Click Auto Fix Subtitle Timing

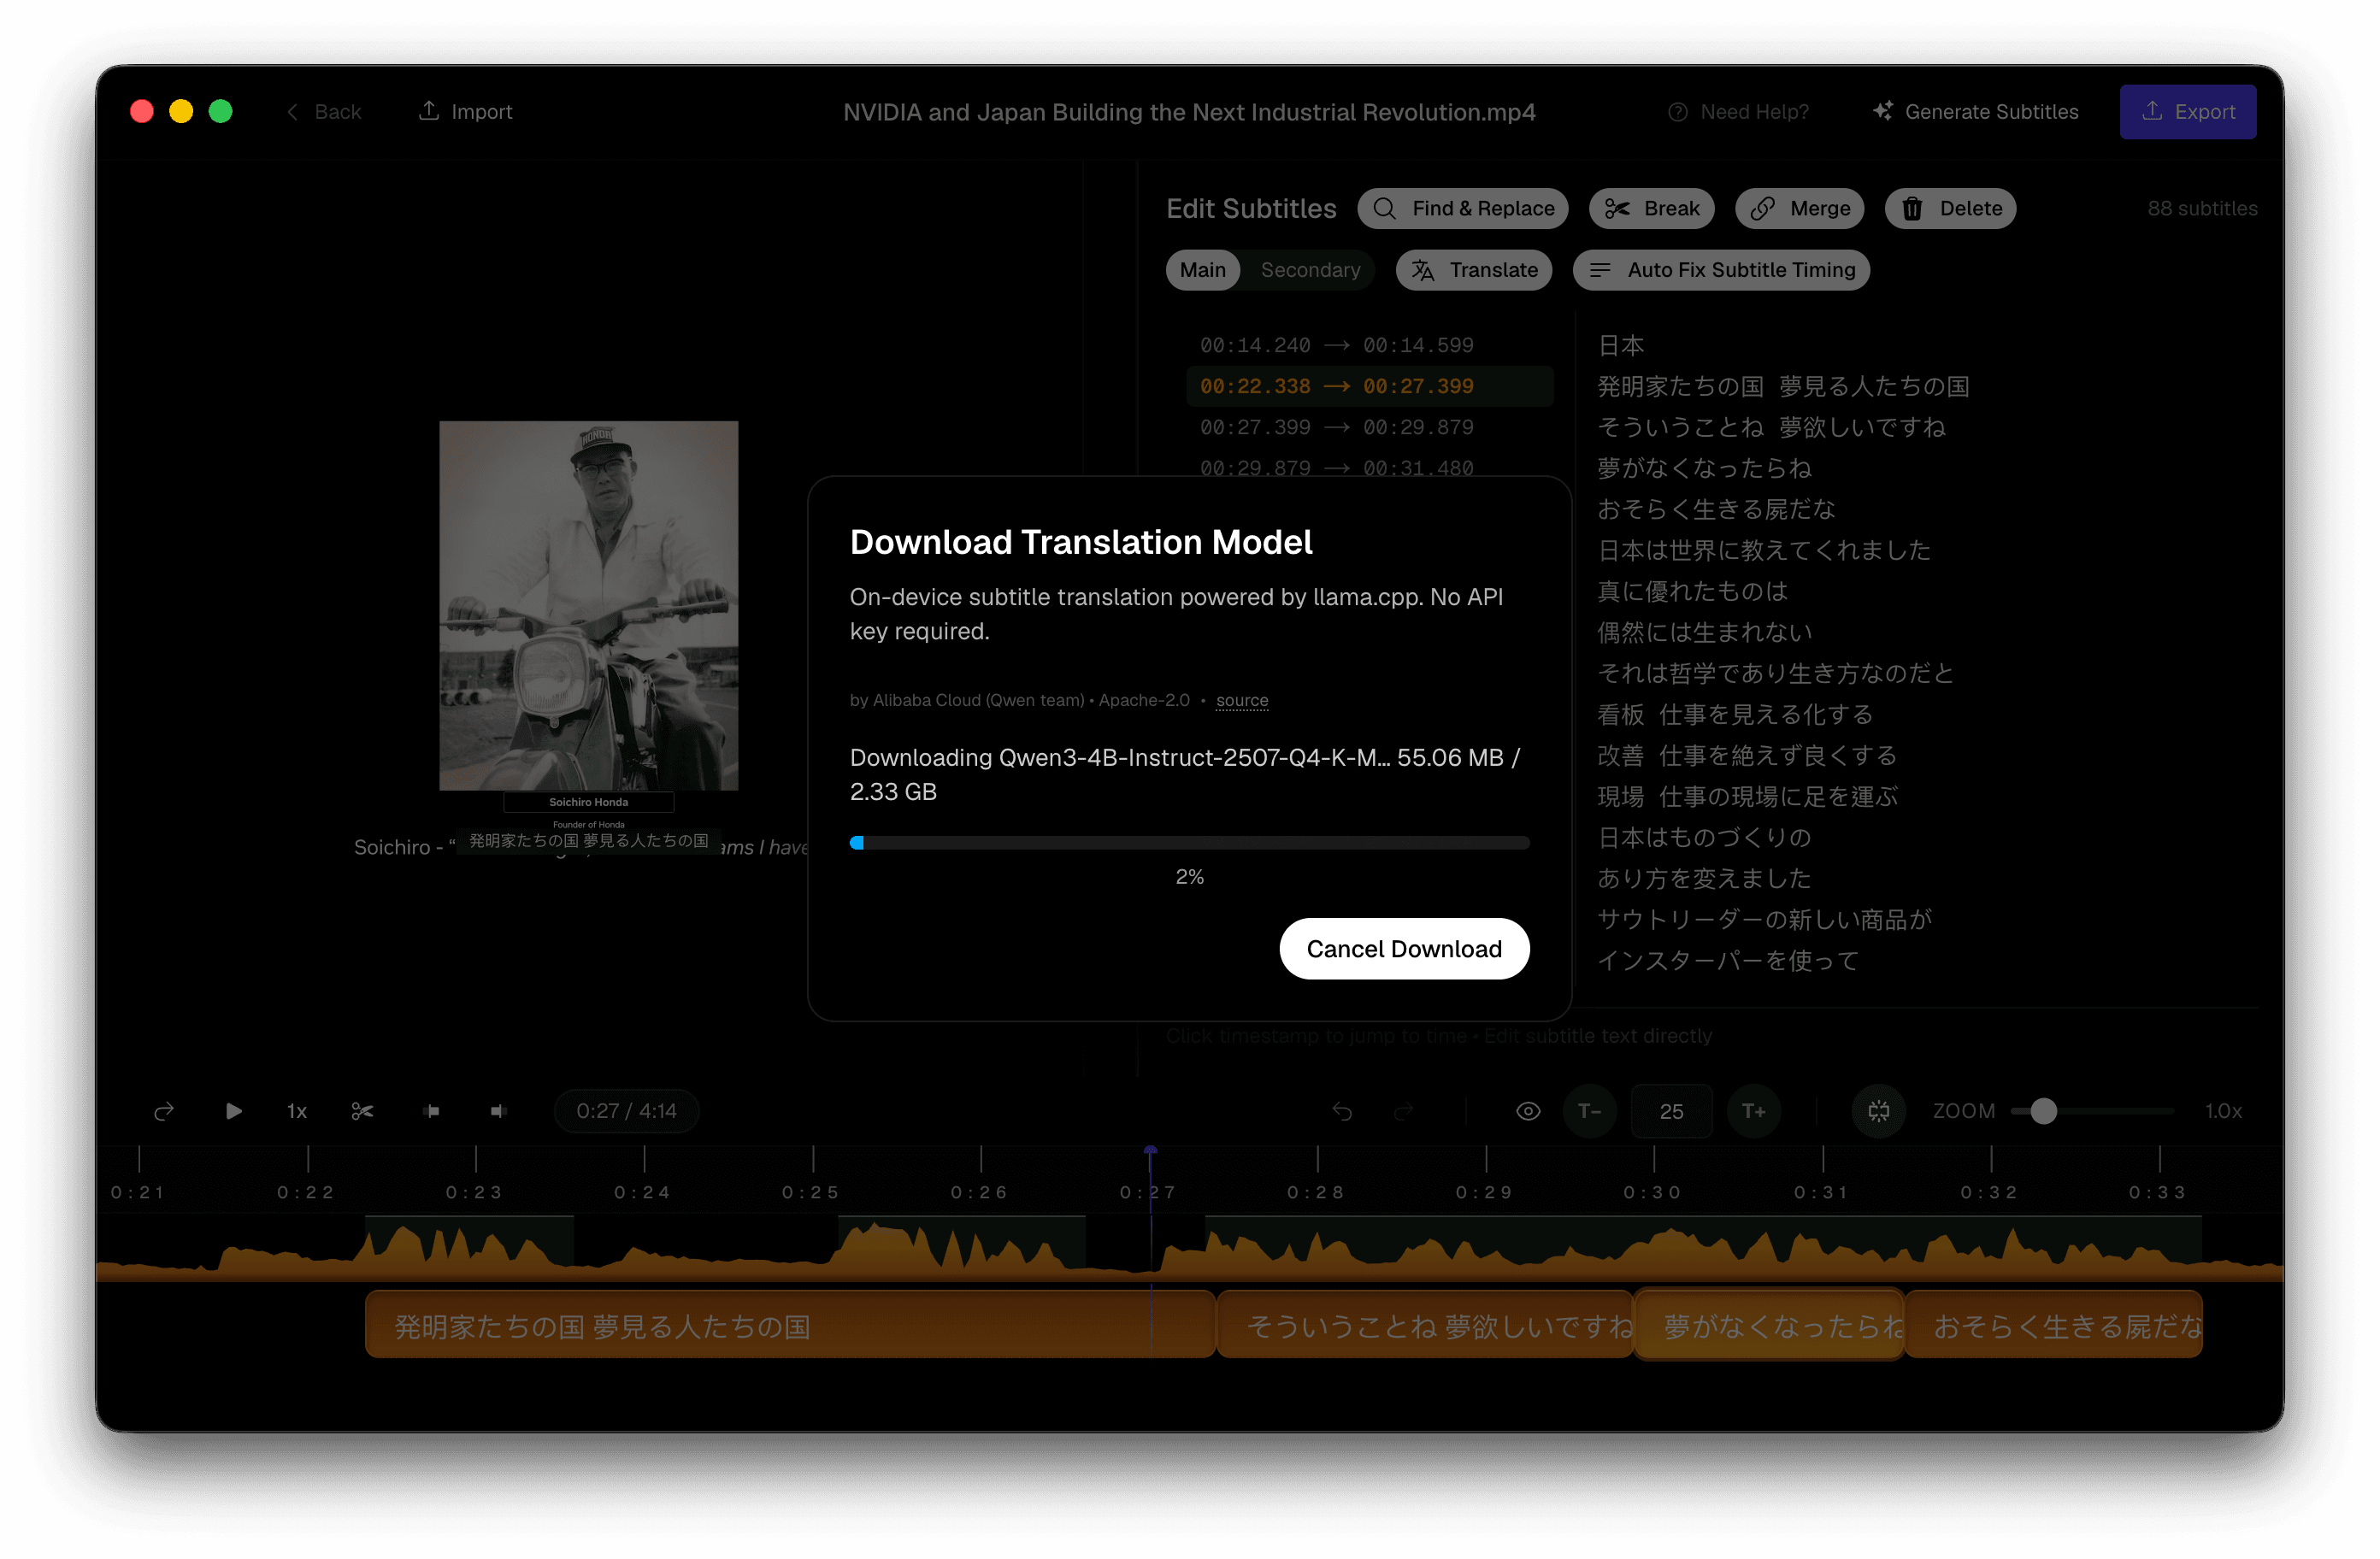1720,270
